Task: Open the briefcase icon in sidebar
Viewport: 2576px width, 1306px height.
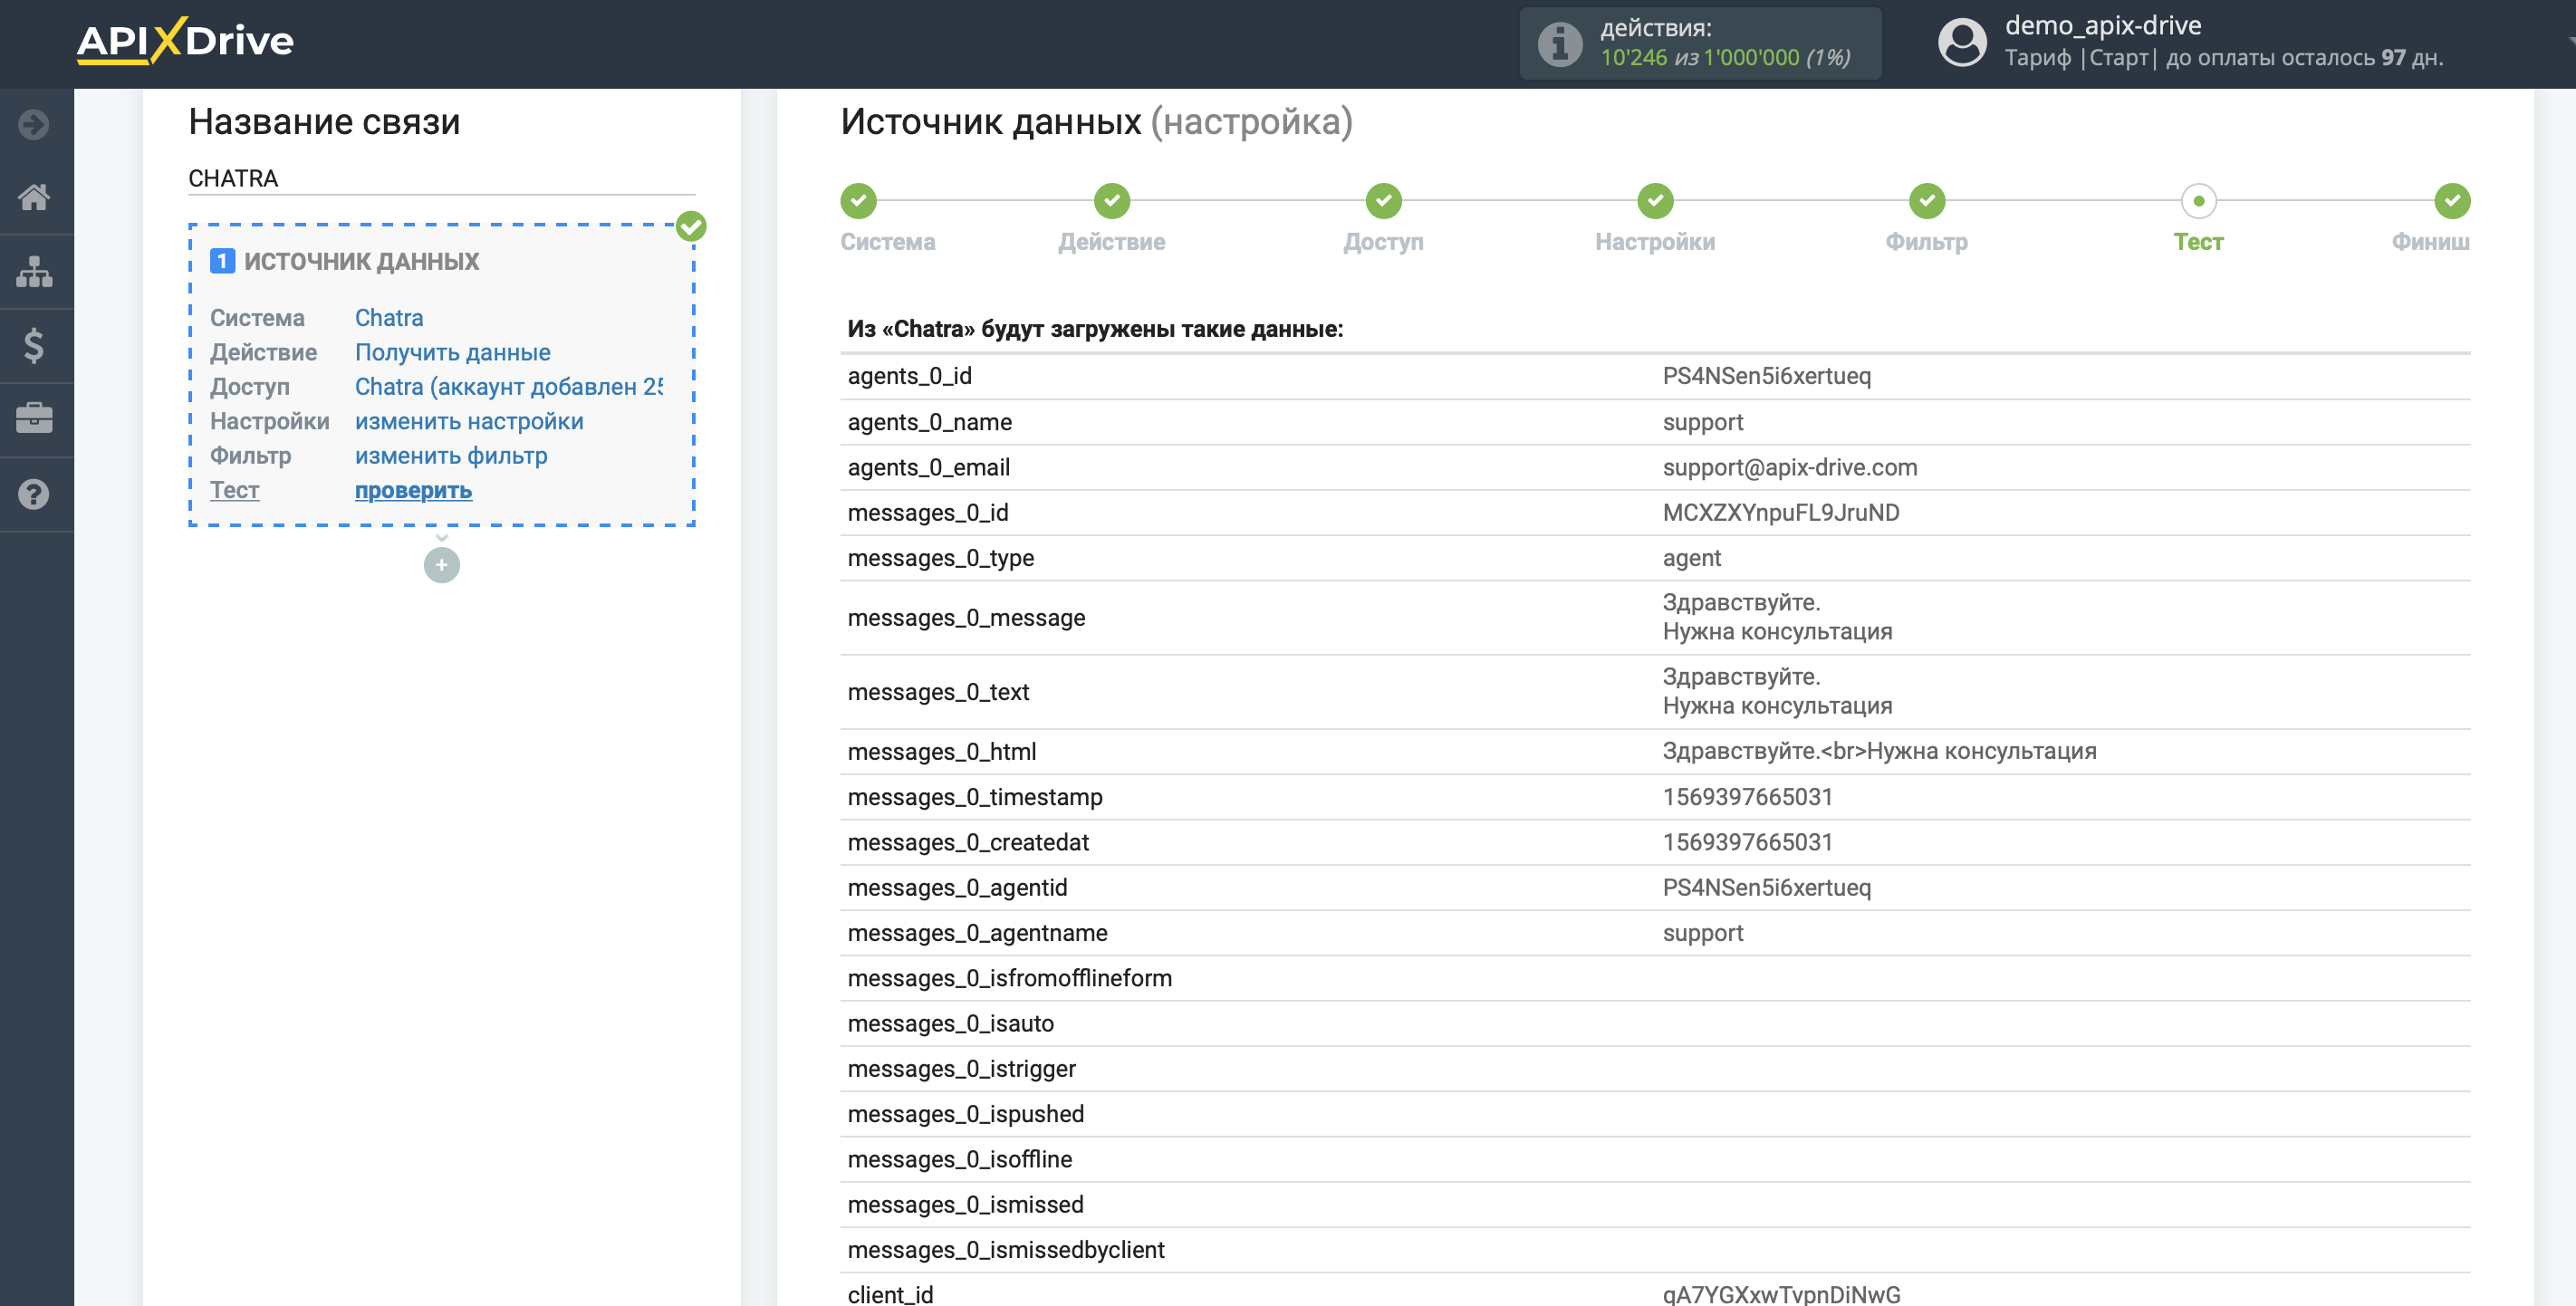Action: tap(34, 419)
